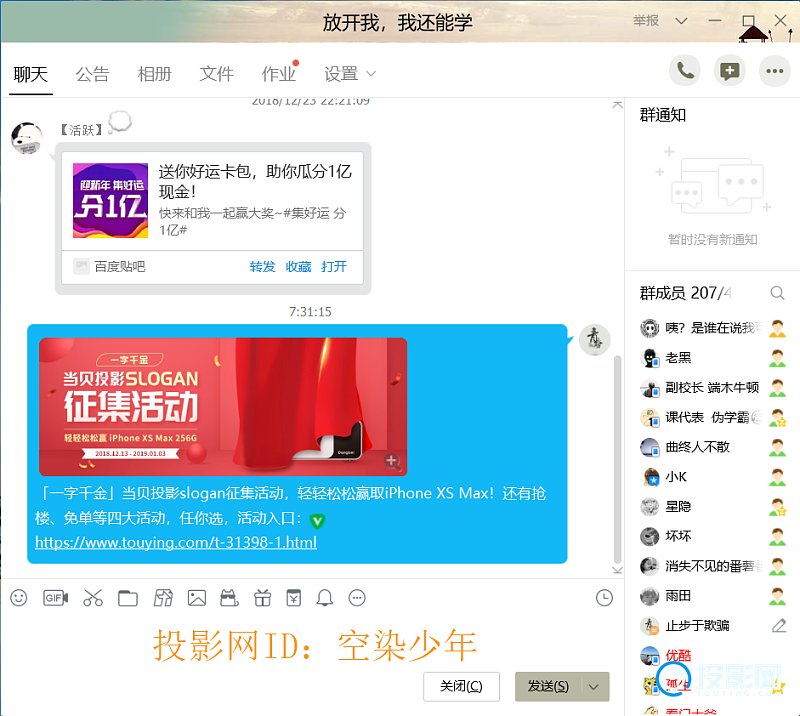Click 举报 in the title bar
800x716 pixels.
click(x=646, y=20)
